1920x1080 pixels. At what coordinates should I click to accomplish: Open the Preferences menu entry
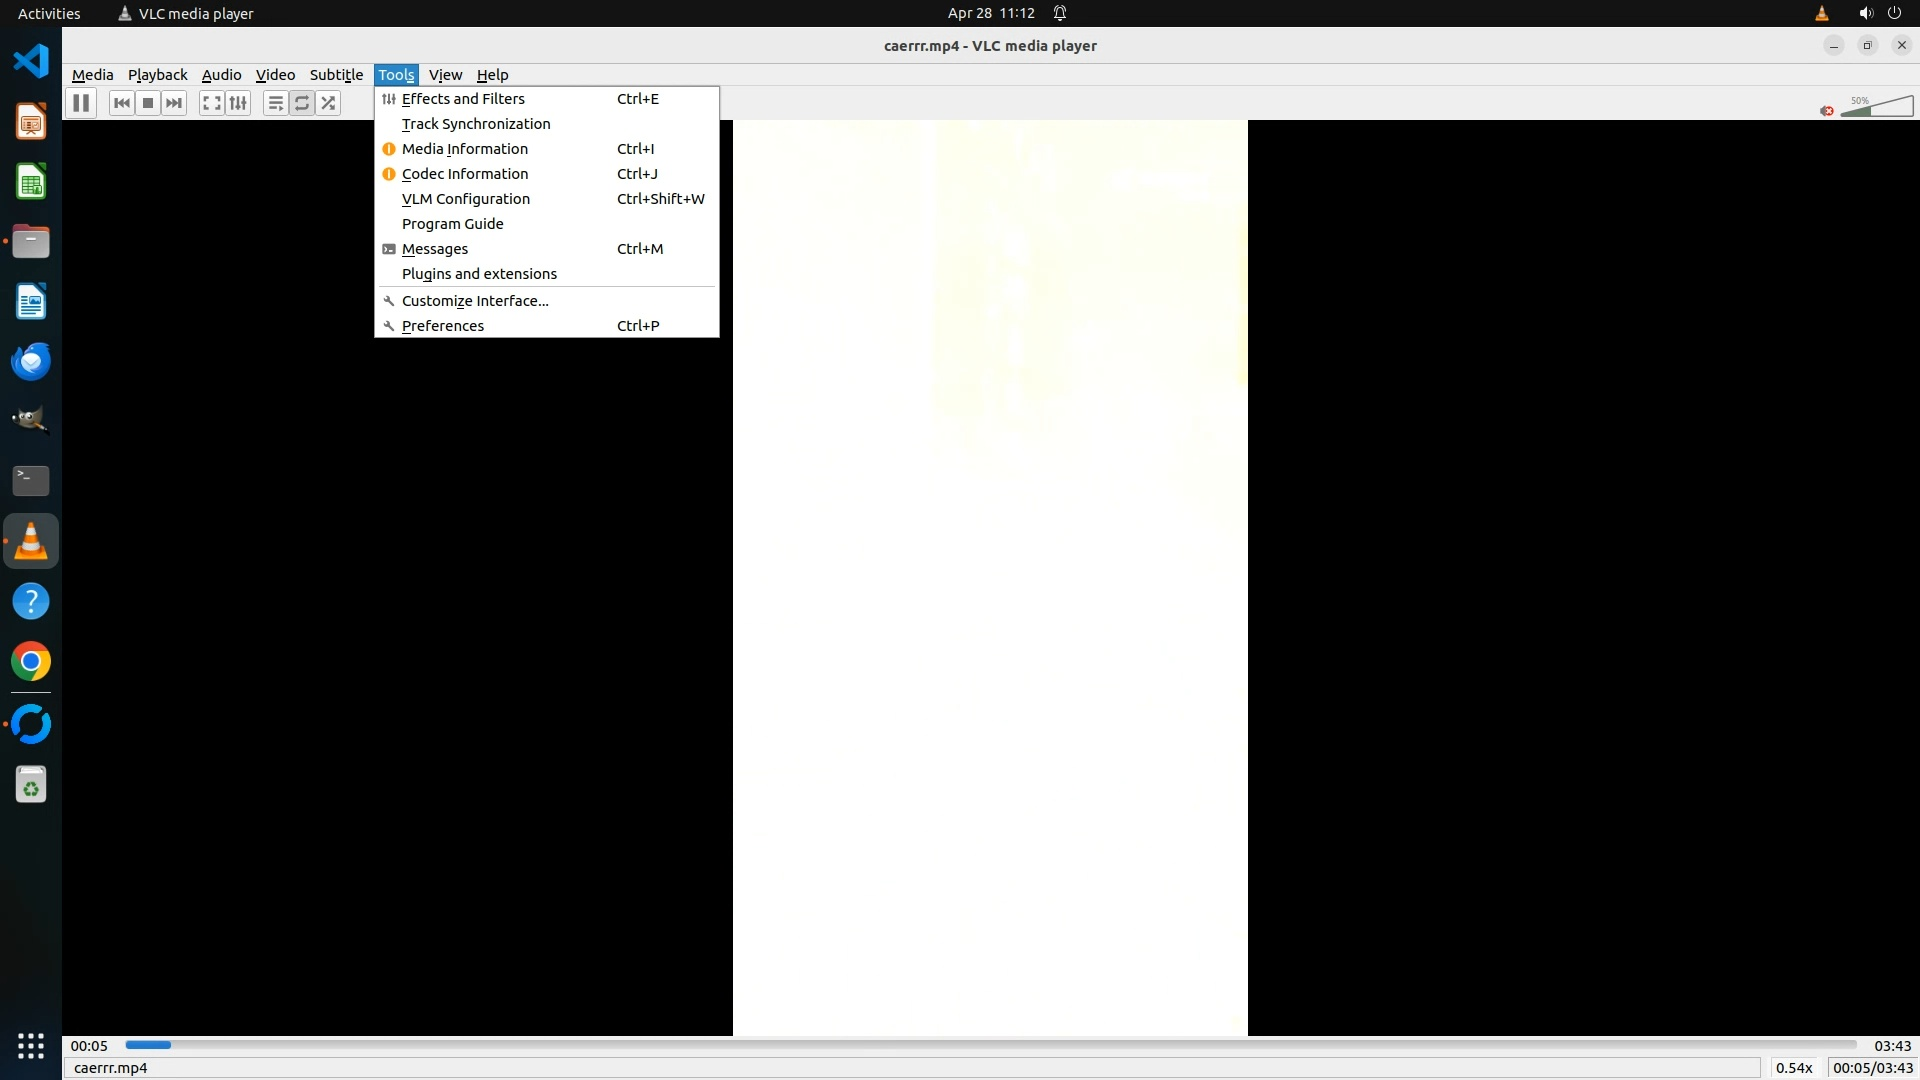pyautogui.click(x=443, y=326)
